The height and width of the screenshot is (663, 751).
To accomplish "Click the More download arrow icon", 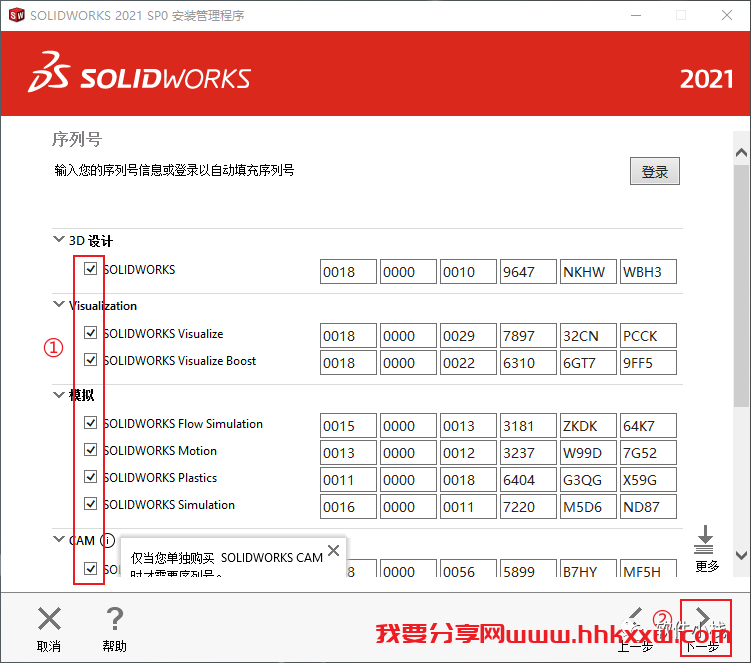I will 704,540.
